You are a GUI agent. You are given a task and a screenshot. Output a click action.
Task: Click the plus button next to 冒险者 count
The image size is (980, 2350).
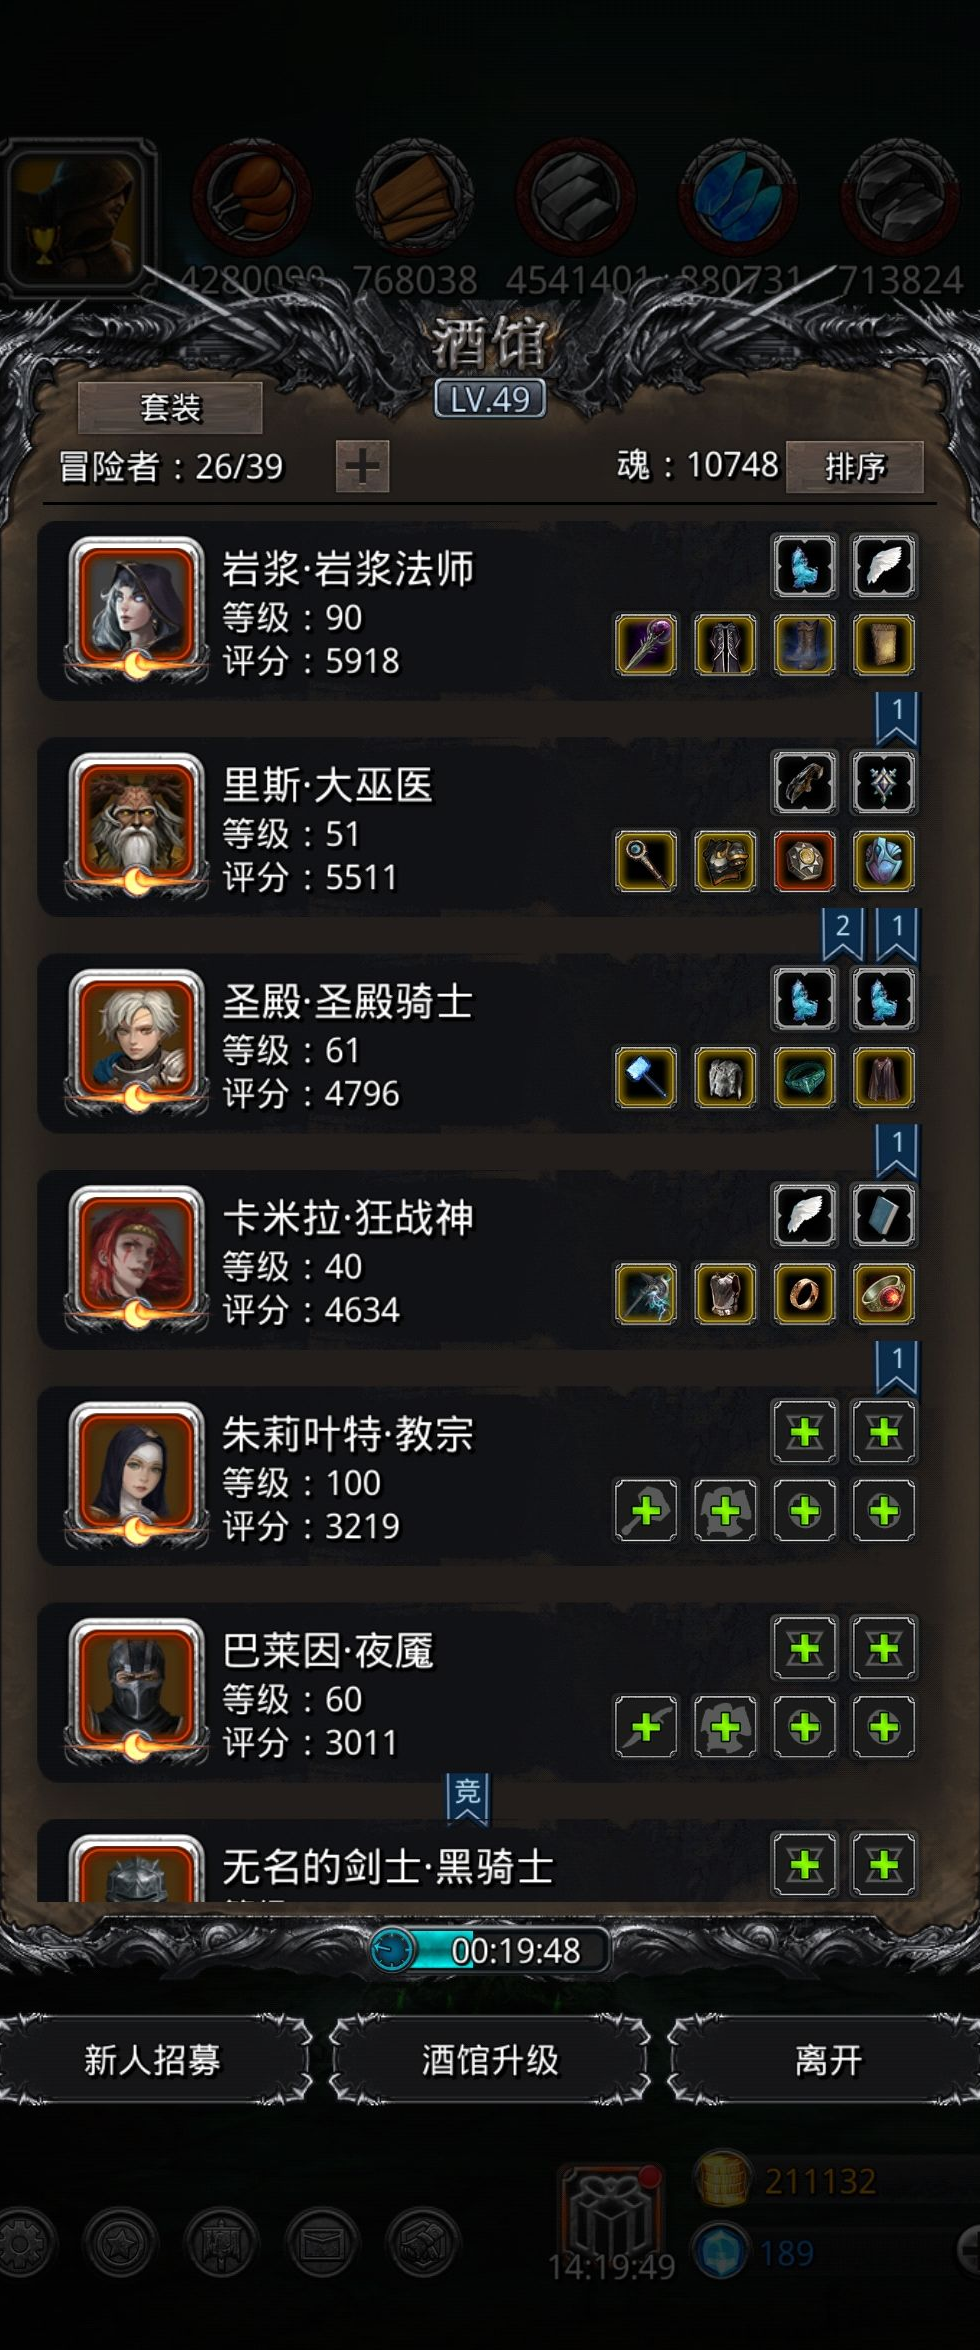362,466
